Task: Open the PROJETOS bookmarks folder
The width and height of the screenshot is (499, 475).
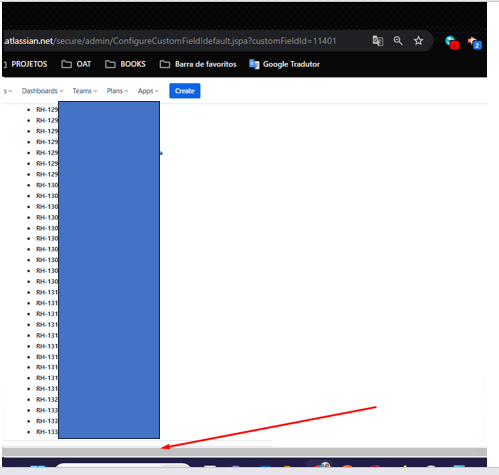Action: [x=25, y=64]
